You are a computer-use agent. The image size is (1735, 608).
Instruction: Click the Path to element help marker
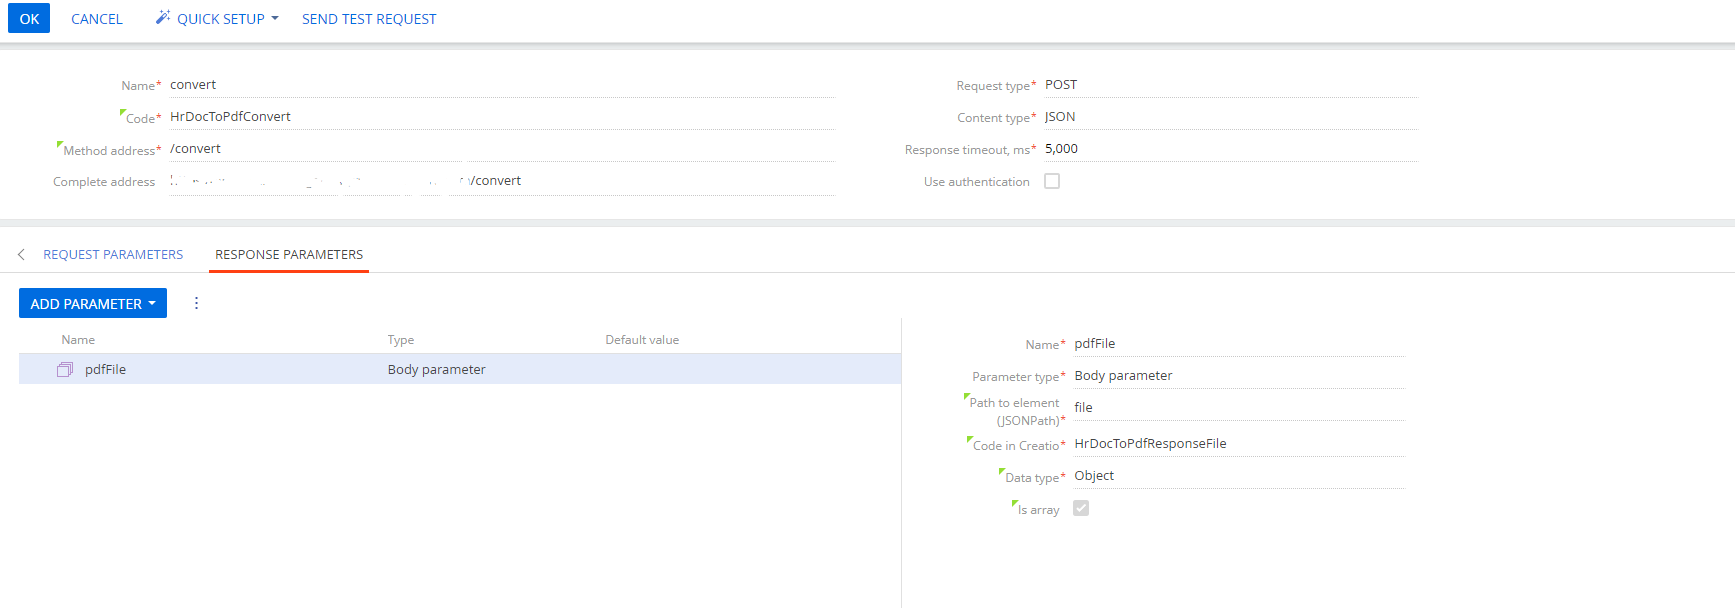(x=967, y=397)
